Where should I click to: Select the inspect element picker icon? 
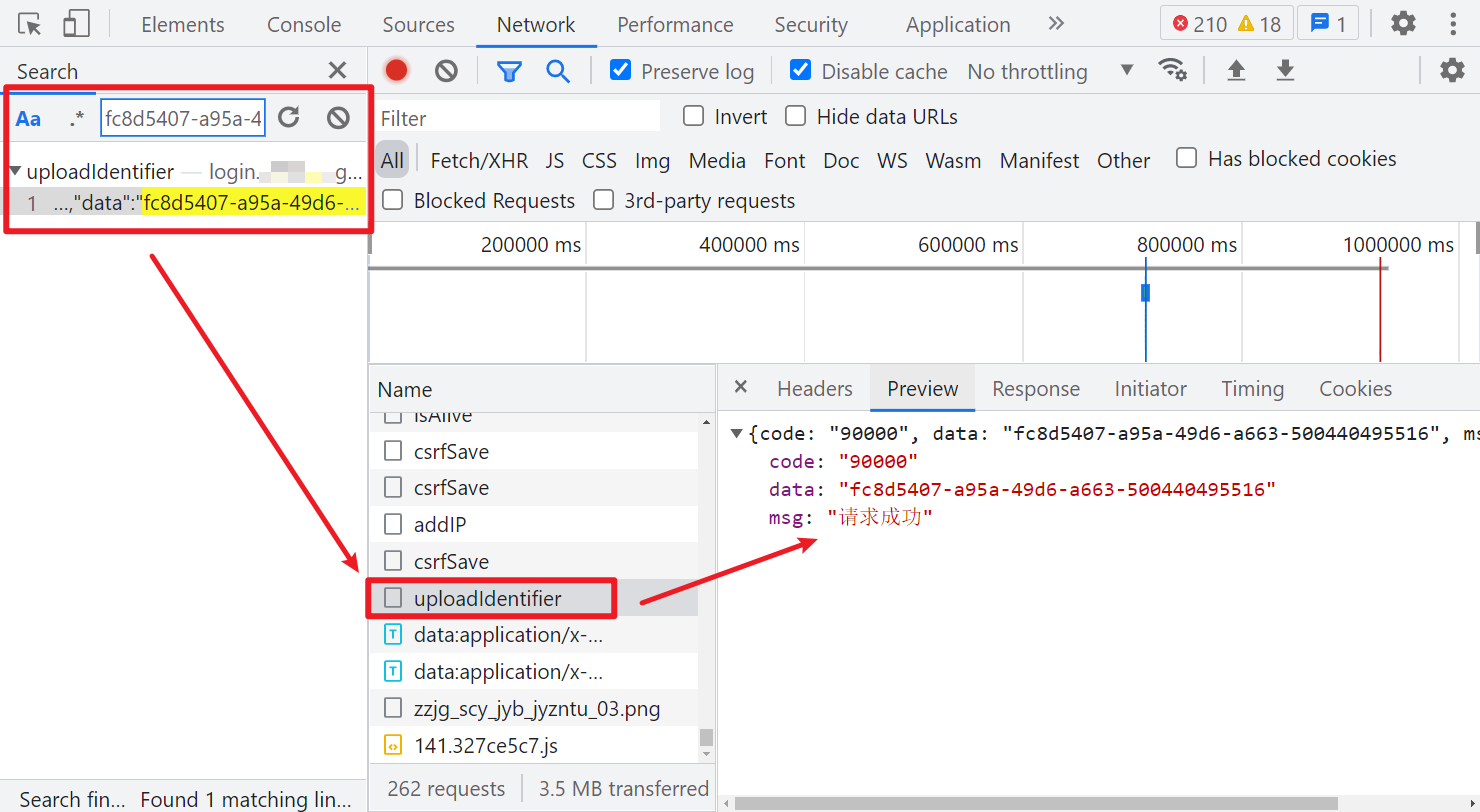tap(30, 24)
